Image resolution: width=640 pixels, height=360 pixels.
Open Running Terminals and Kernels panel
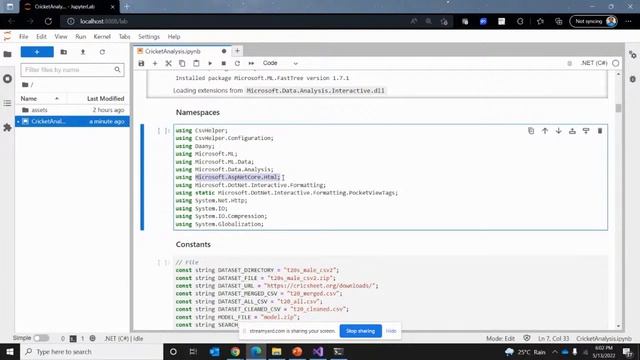(x=7, y=78)
